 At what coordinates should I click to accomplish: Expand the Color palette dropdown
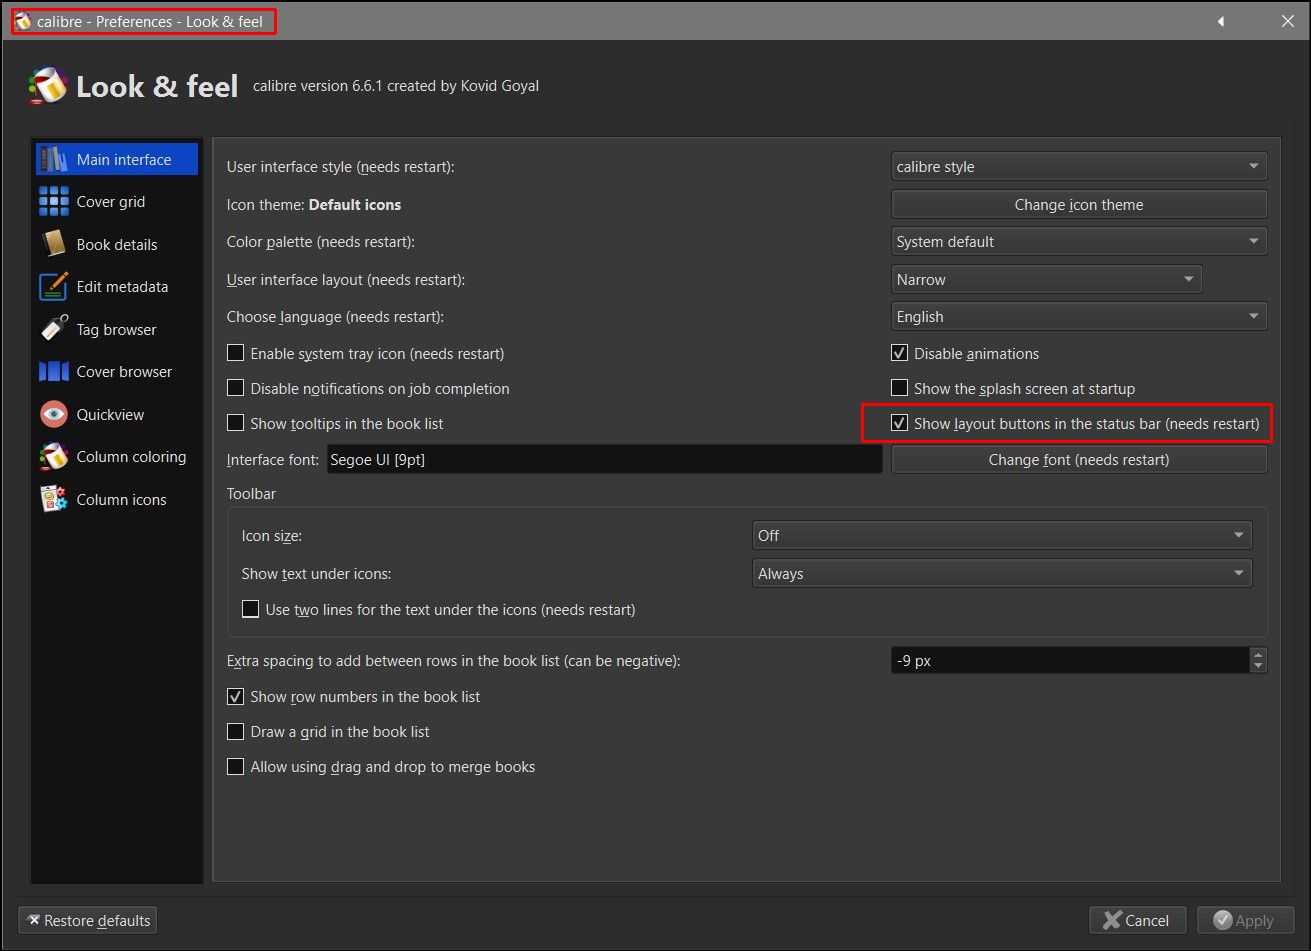point(1079,242)
